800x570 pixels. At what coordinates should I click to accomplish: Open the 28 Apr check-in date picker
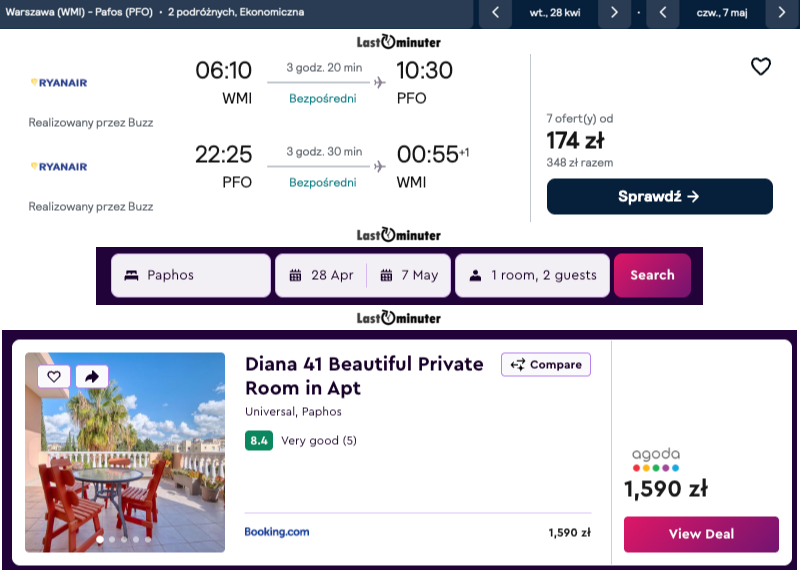point(321,275)
